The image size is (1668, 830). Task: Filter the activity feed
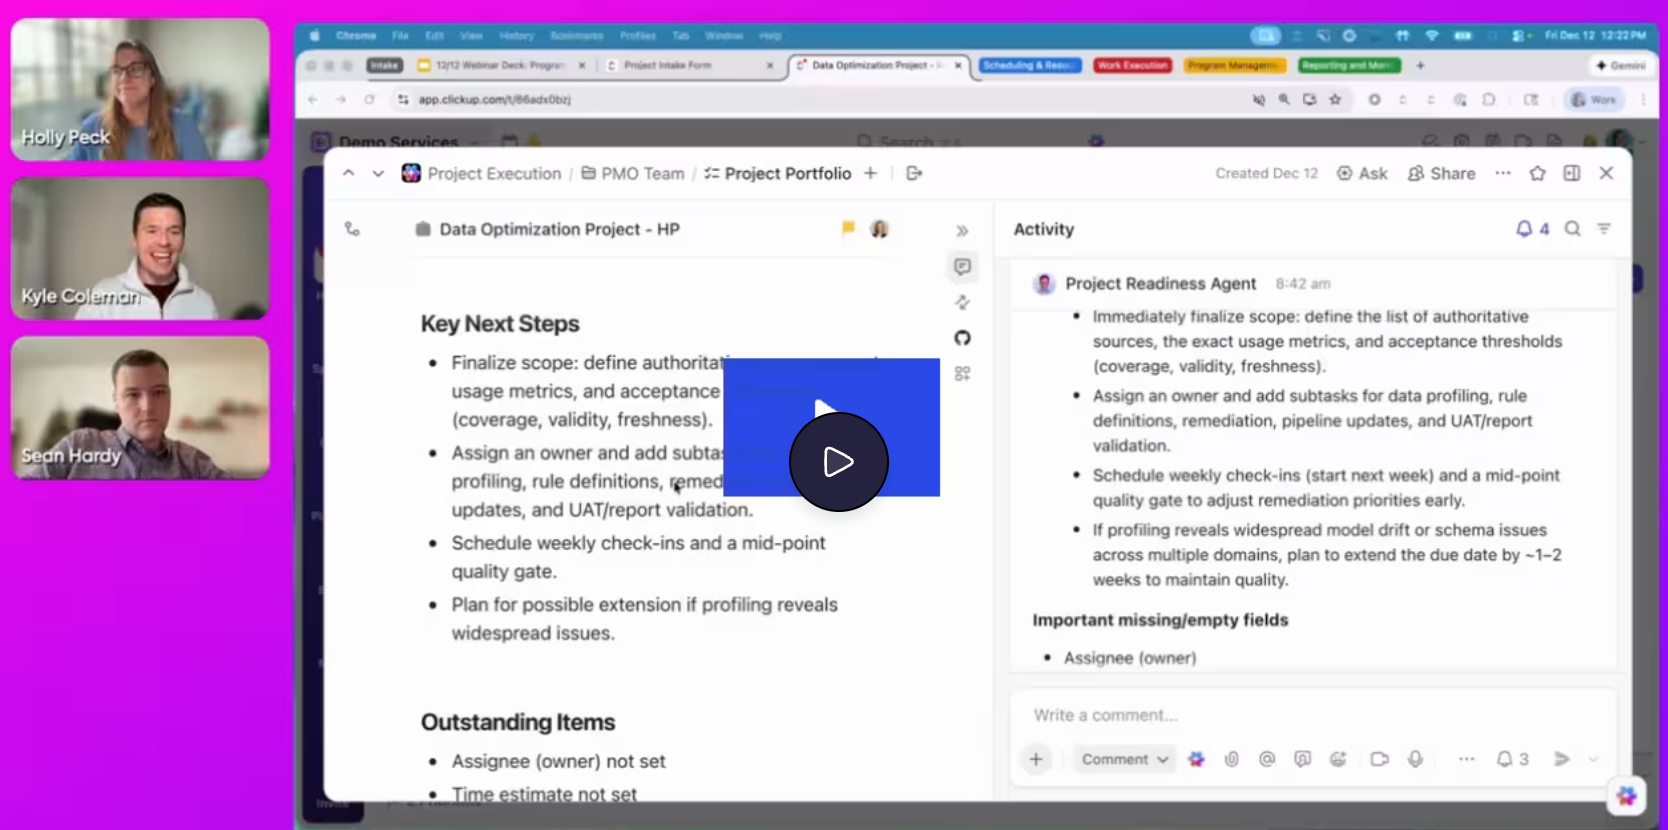coord(1604,229)
